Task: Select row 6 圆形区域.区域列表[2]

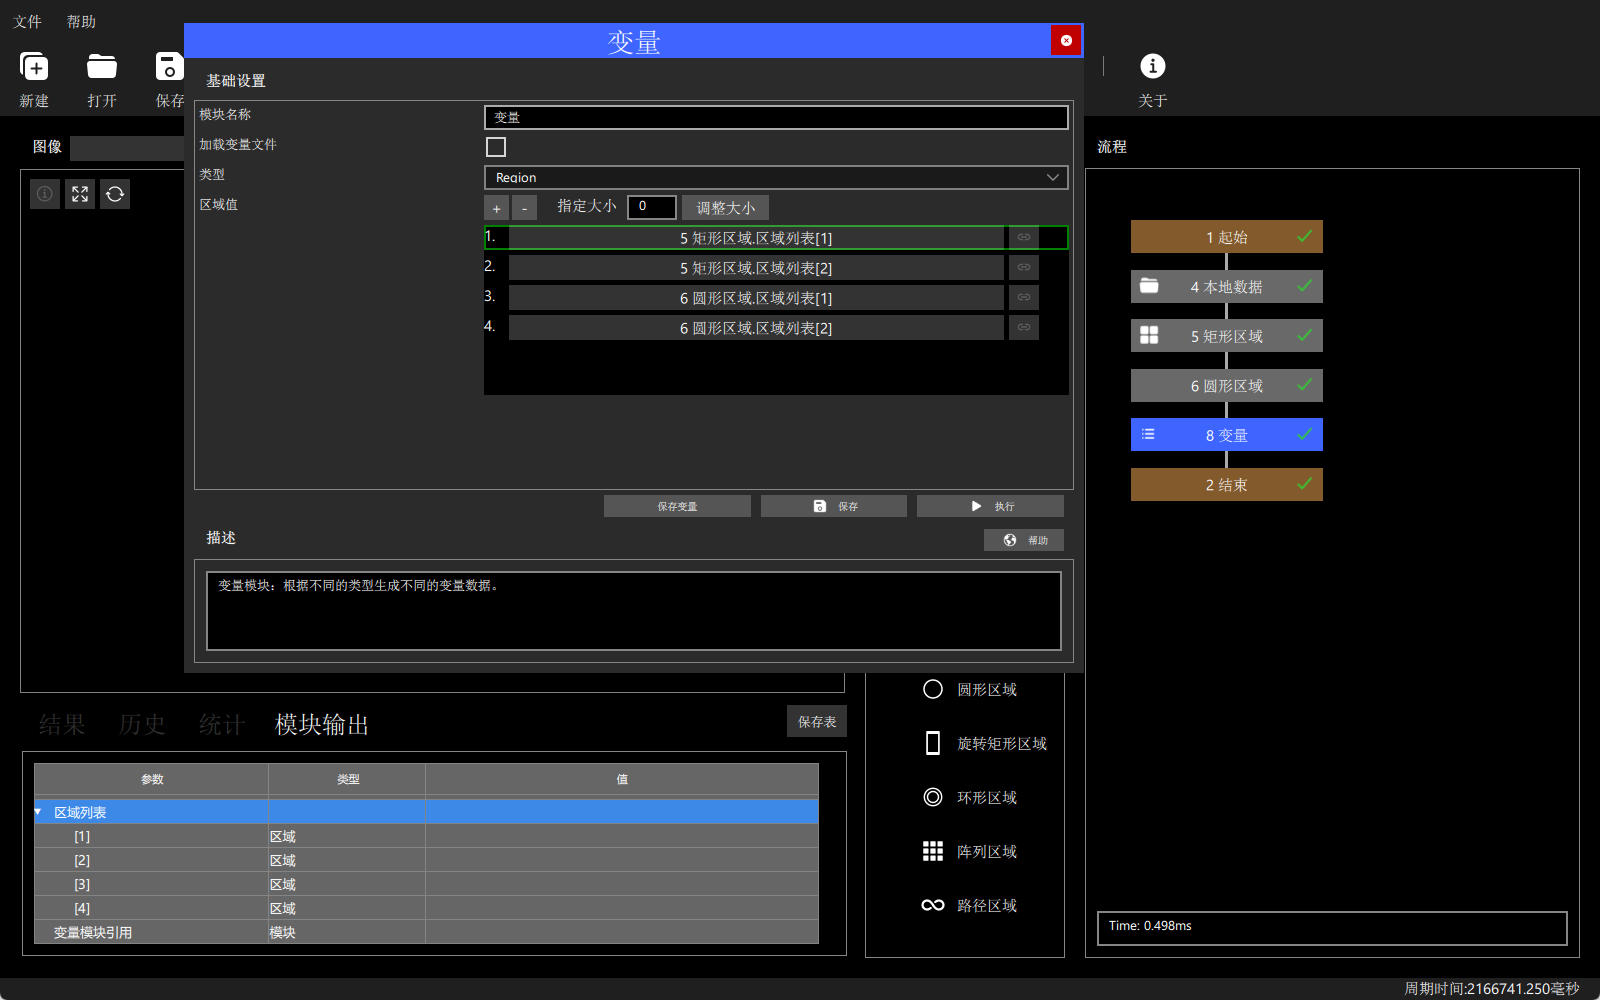Action: [756, 327]
